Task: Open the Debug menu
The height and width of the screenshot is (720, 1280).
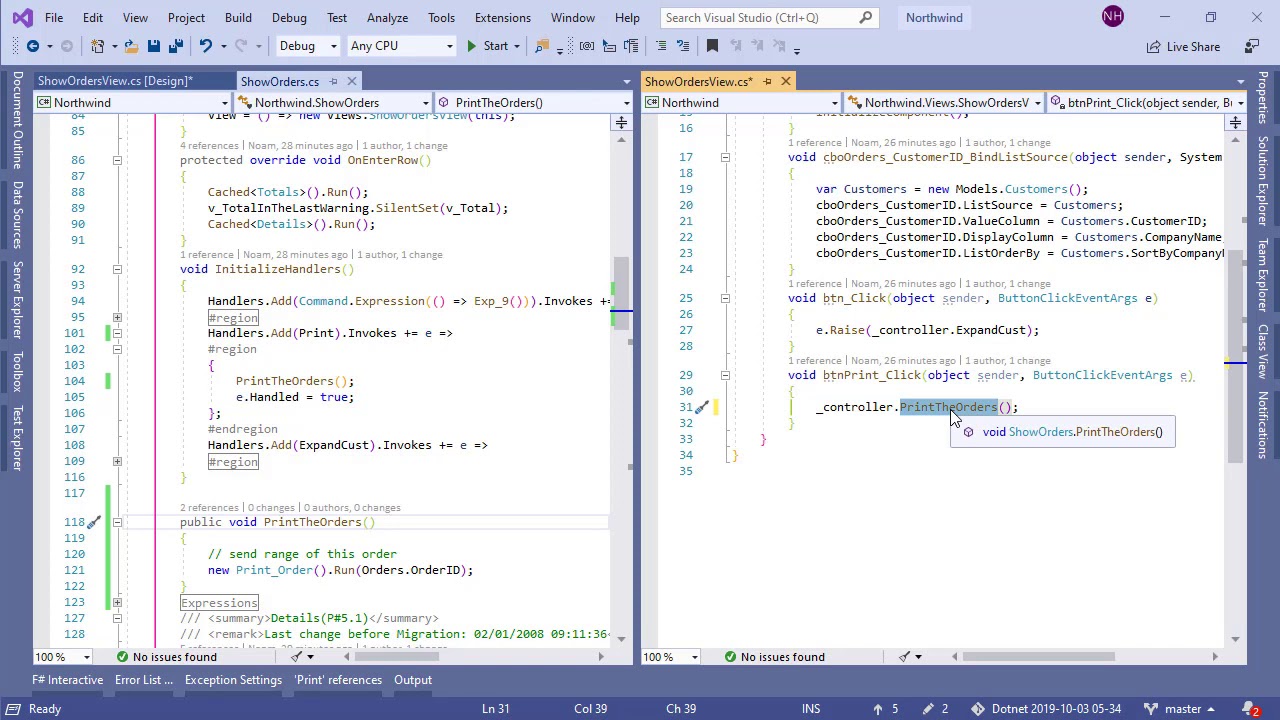Action: pos(289,17)
